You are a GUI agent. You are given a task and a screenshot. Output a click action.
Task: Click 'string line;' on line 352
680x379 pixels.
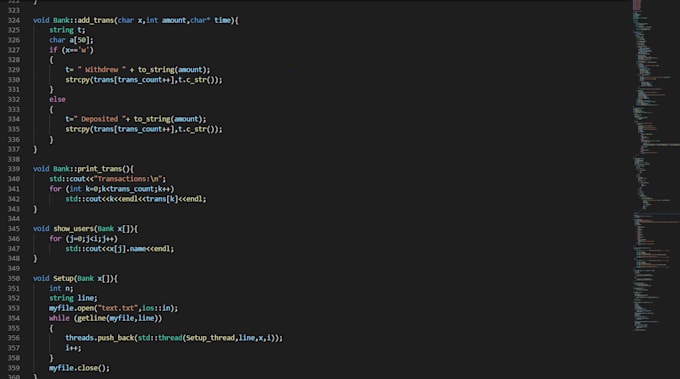pos(73,298)
